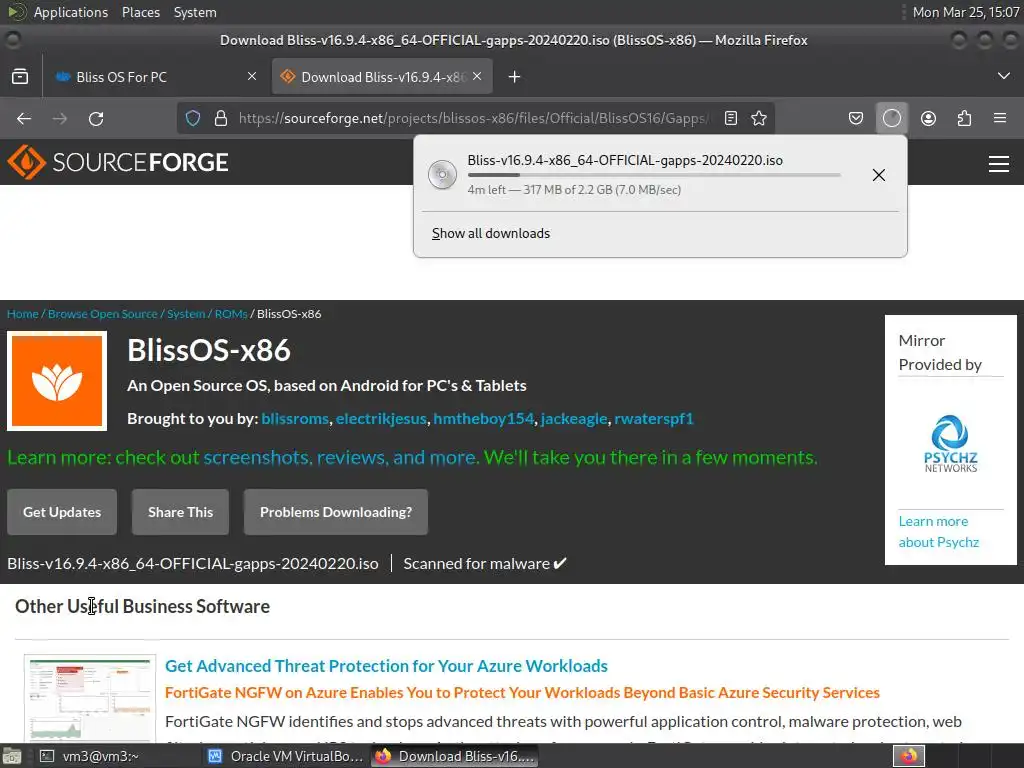1024x768 pixels.
Task: Open electrikjesus author link
Action: pos(381,419)
